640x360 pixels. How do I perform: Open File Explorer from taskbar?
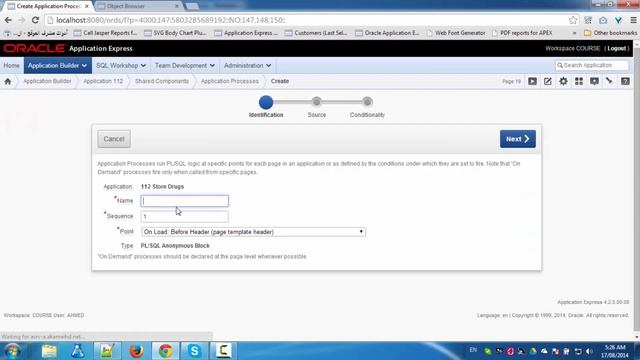click(x=49, y=351)
